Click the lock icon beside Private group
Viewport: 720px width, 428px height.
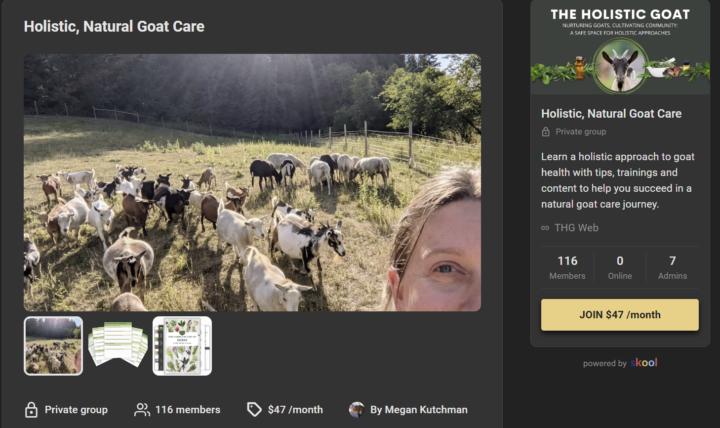click(x=31, y=409)
